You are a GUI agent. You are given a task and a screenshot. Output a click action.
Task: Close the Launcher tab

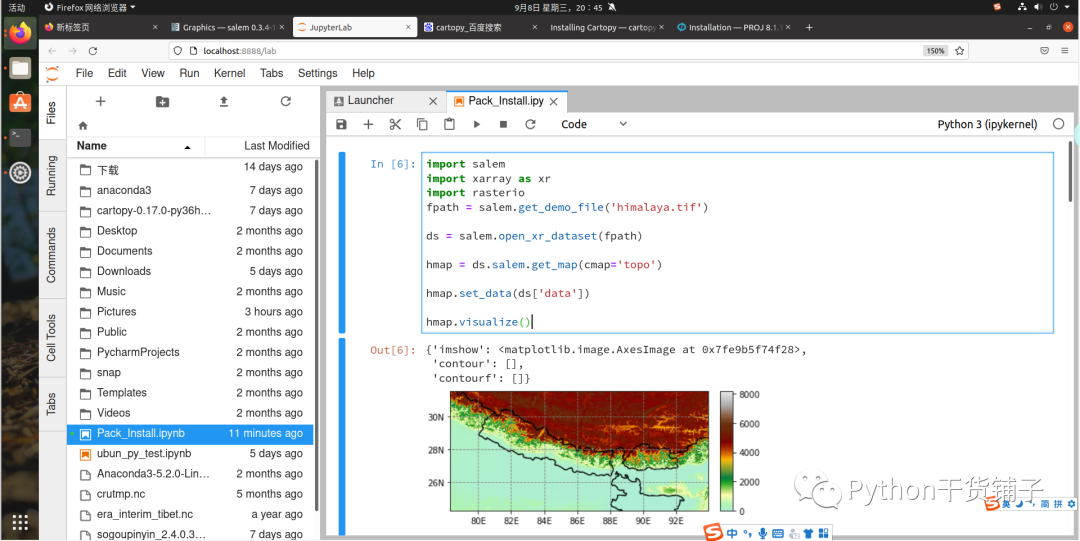[x=433, y=101]
